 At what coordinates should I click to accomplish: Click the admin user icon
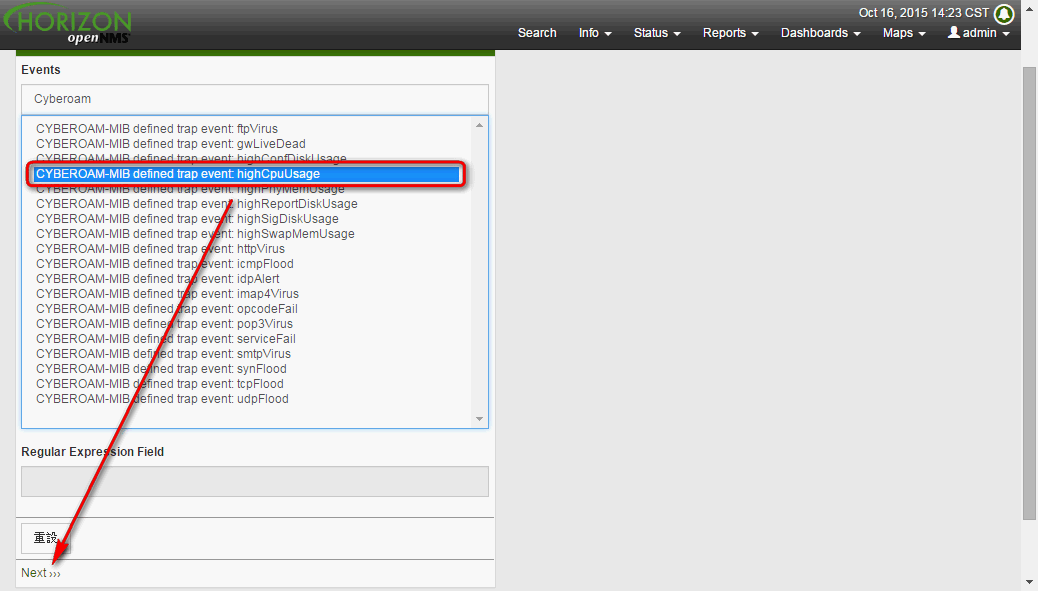coord(953,32)
